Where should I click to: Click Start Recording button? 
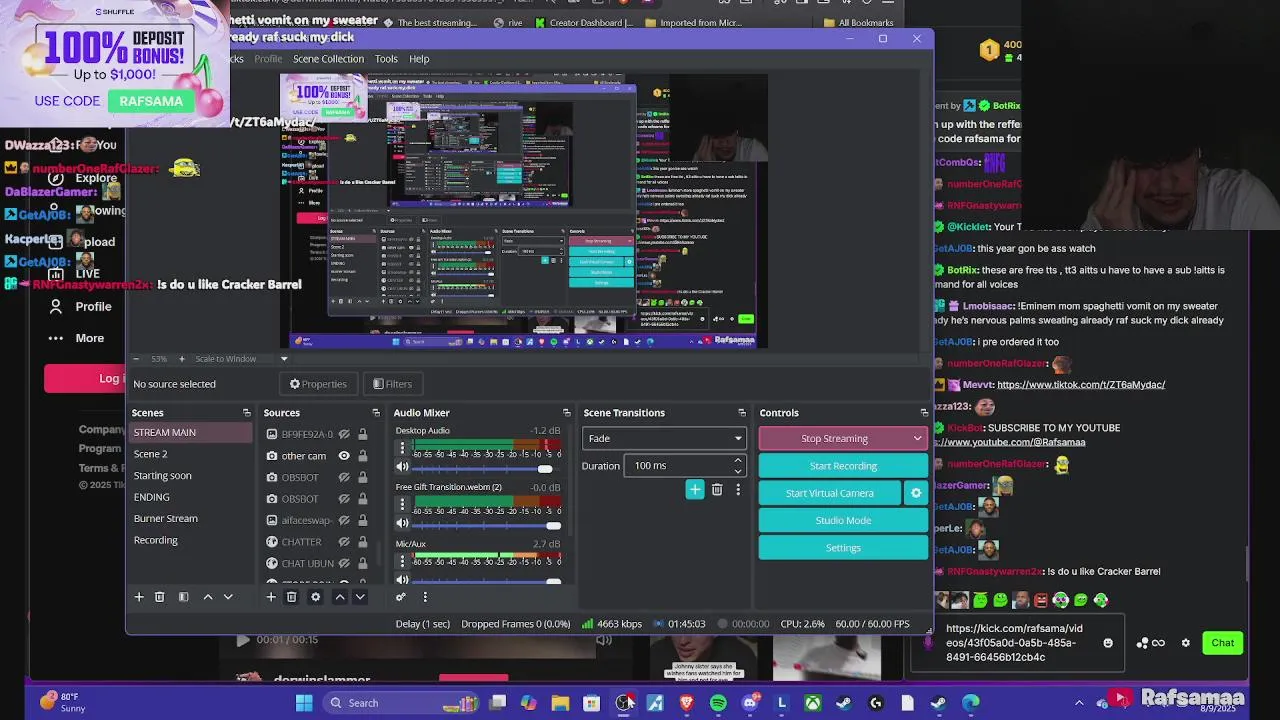coord(843,466)
